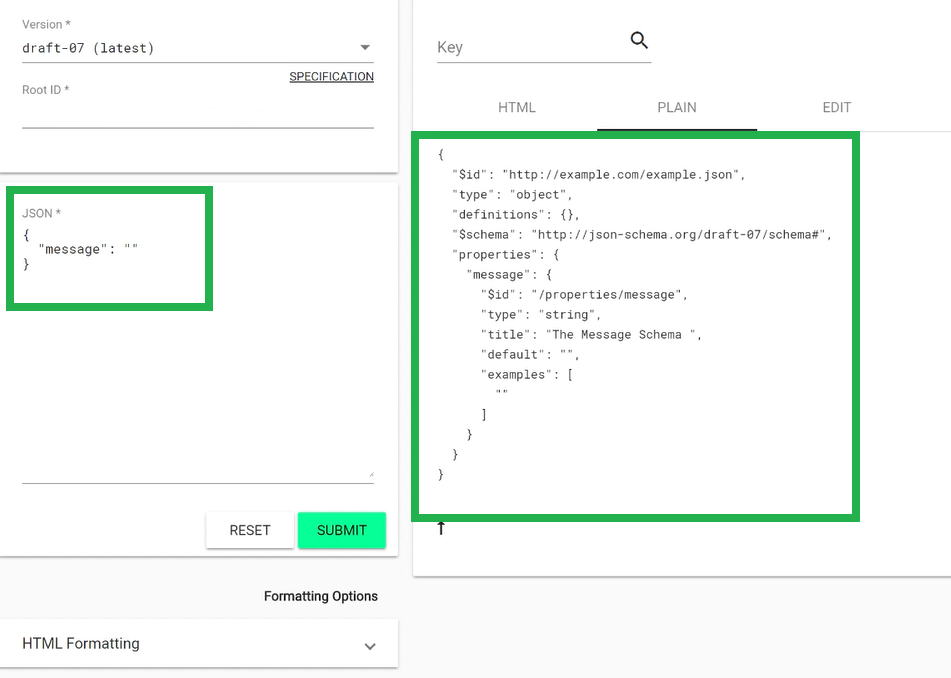Submit the JSON with SUBMIT button
This screenshot has width=951, height=678.
click(342, 531)
